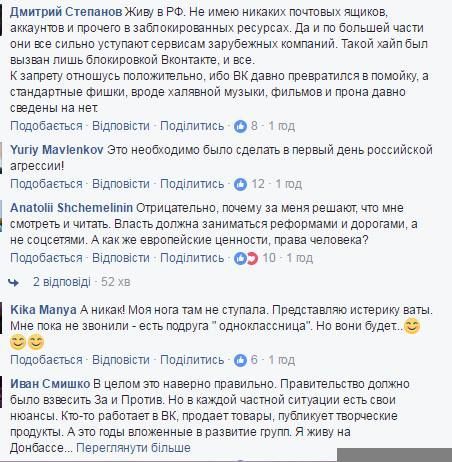Expand Иван Смишко's comment with Переглянути більше
Viewport: 452px width, 462px height.
[133, 447]
